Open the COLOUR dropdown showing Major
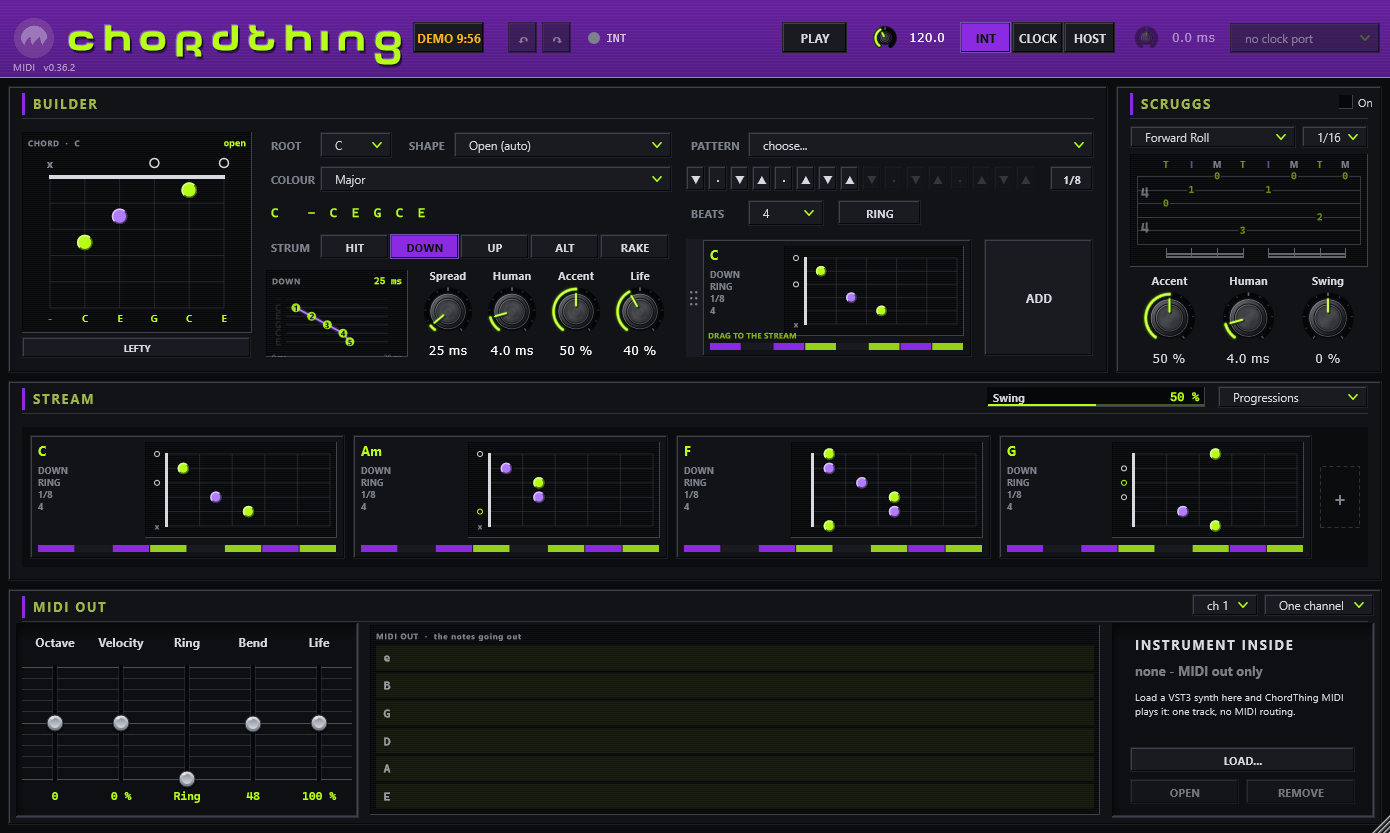Image resolution: width=1390 pixels, height=833 pixels. click(495, 180)
